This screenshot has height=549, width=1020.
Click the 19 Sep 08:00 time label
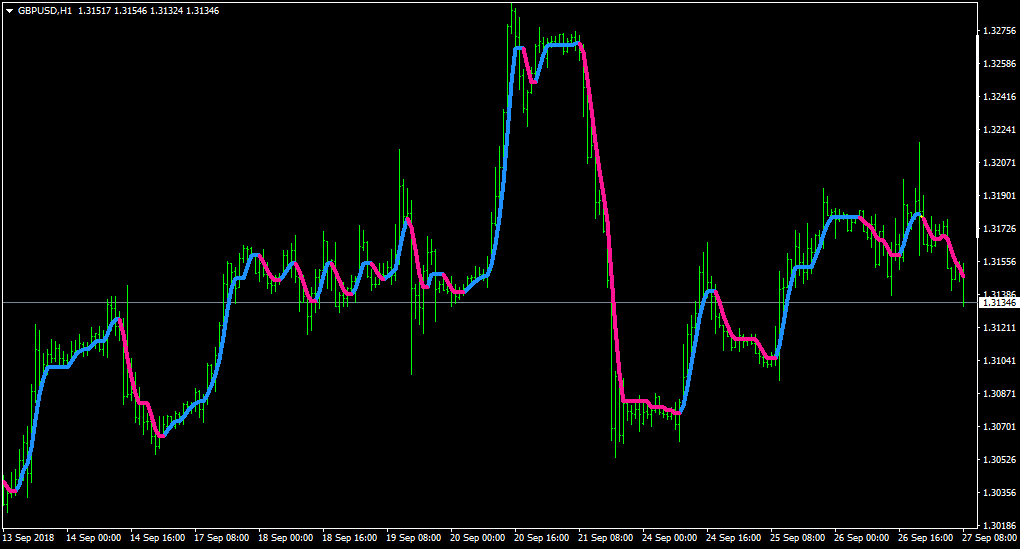(414, 538)
